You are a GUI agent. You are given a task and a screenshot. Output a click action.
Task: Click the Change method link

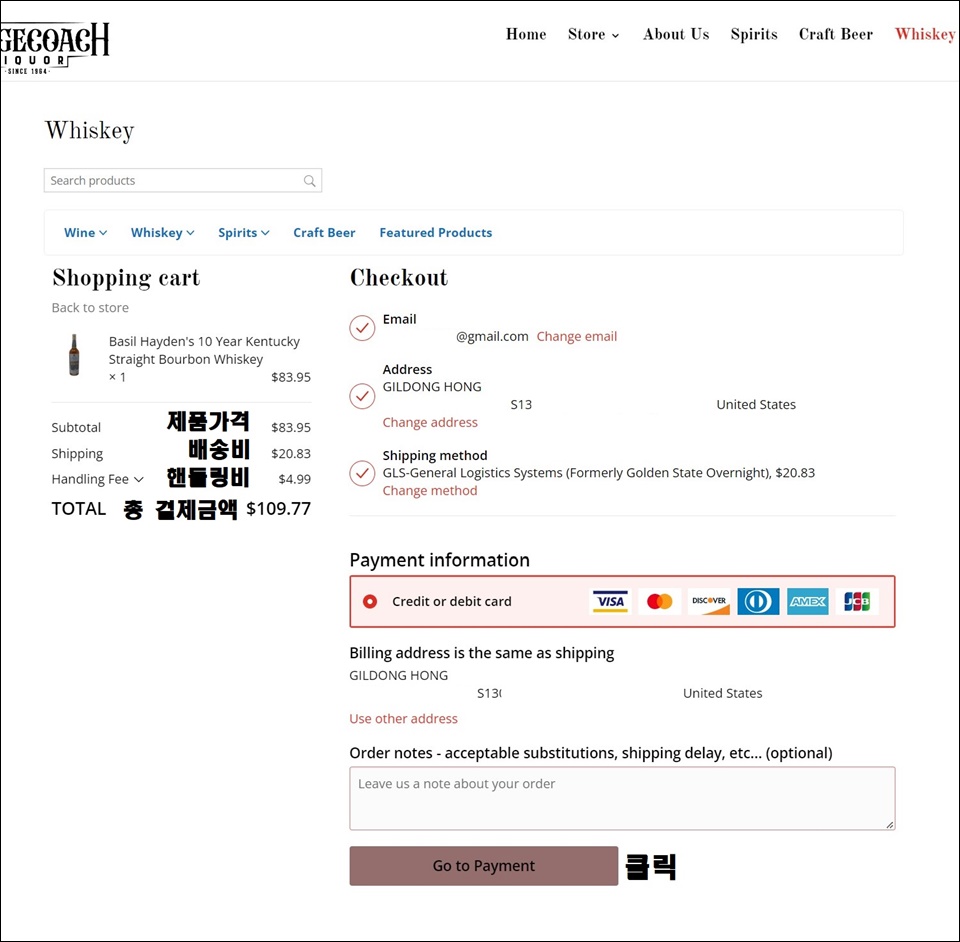click(430, 491)
